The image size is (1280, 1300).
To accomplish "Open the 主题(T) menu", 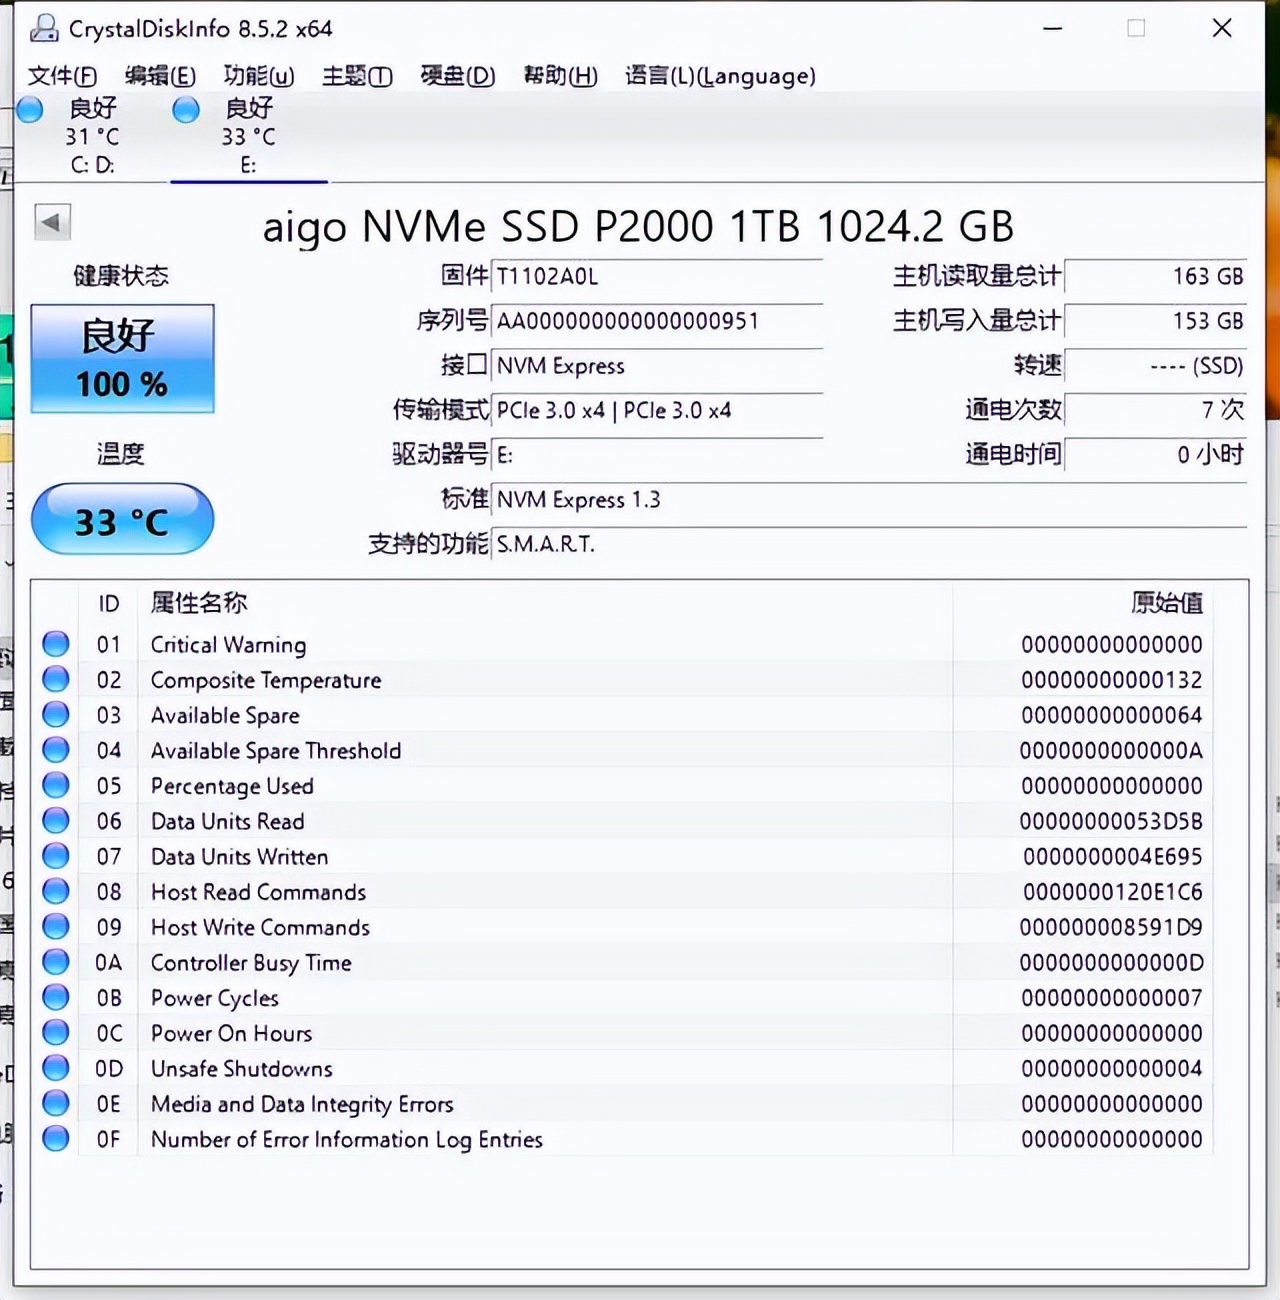I will tap(357, 76).
